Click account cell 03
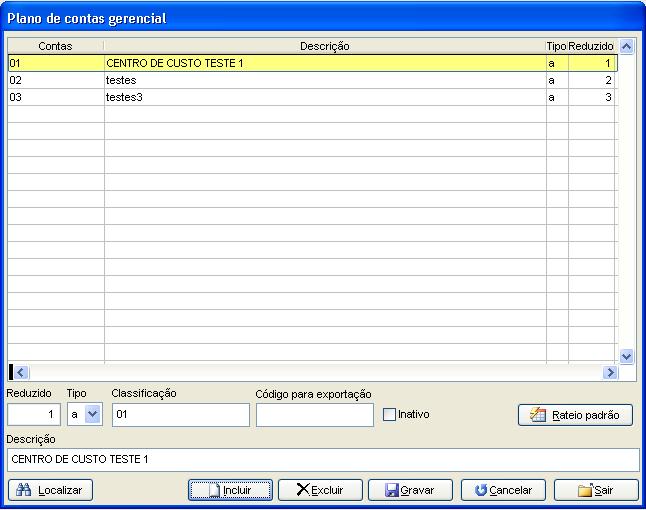This screenshot has width=646, height=510. pos(56,97)
